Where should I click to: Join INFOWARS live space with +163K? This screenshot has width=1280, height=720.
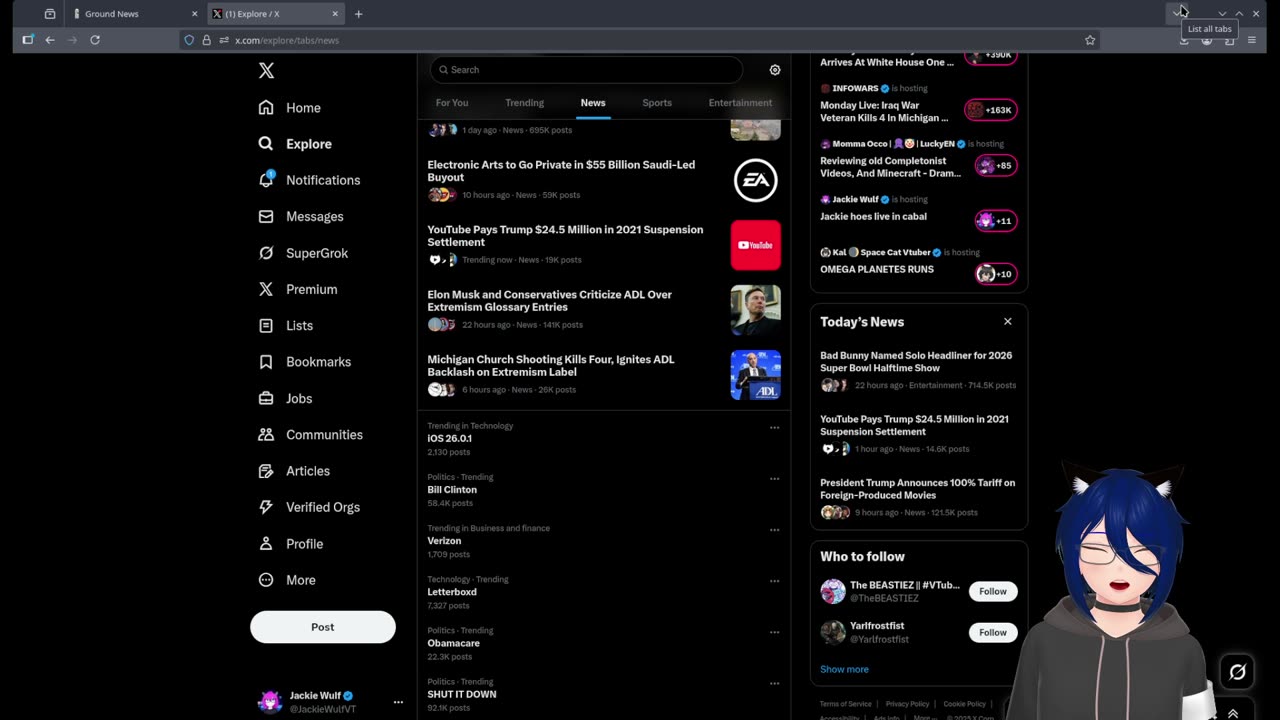coord(989,110)
